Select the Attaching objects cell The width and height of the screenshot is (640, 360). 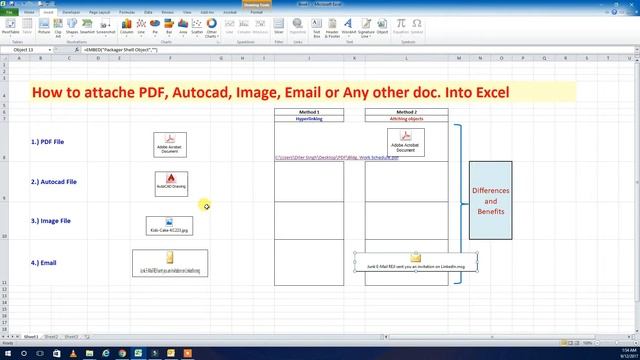tap(407, 119)
